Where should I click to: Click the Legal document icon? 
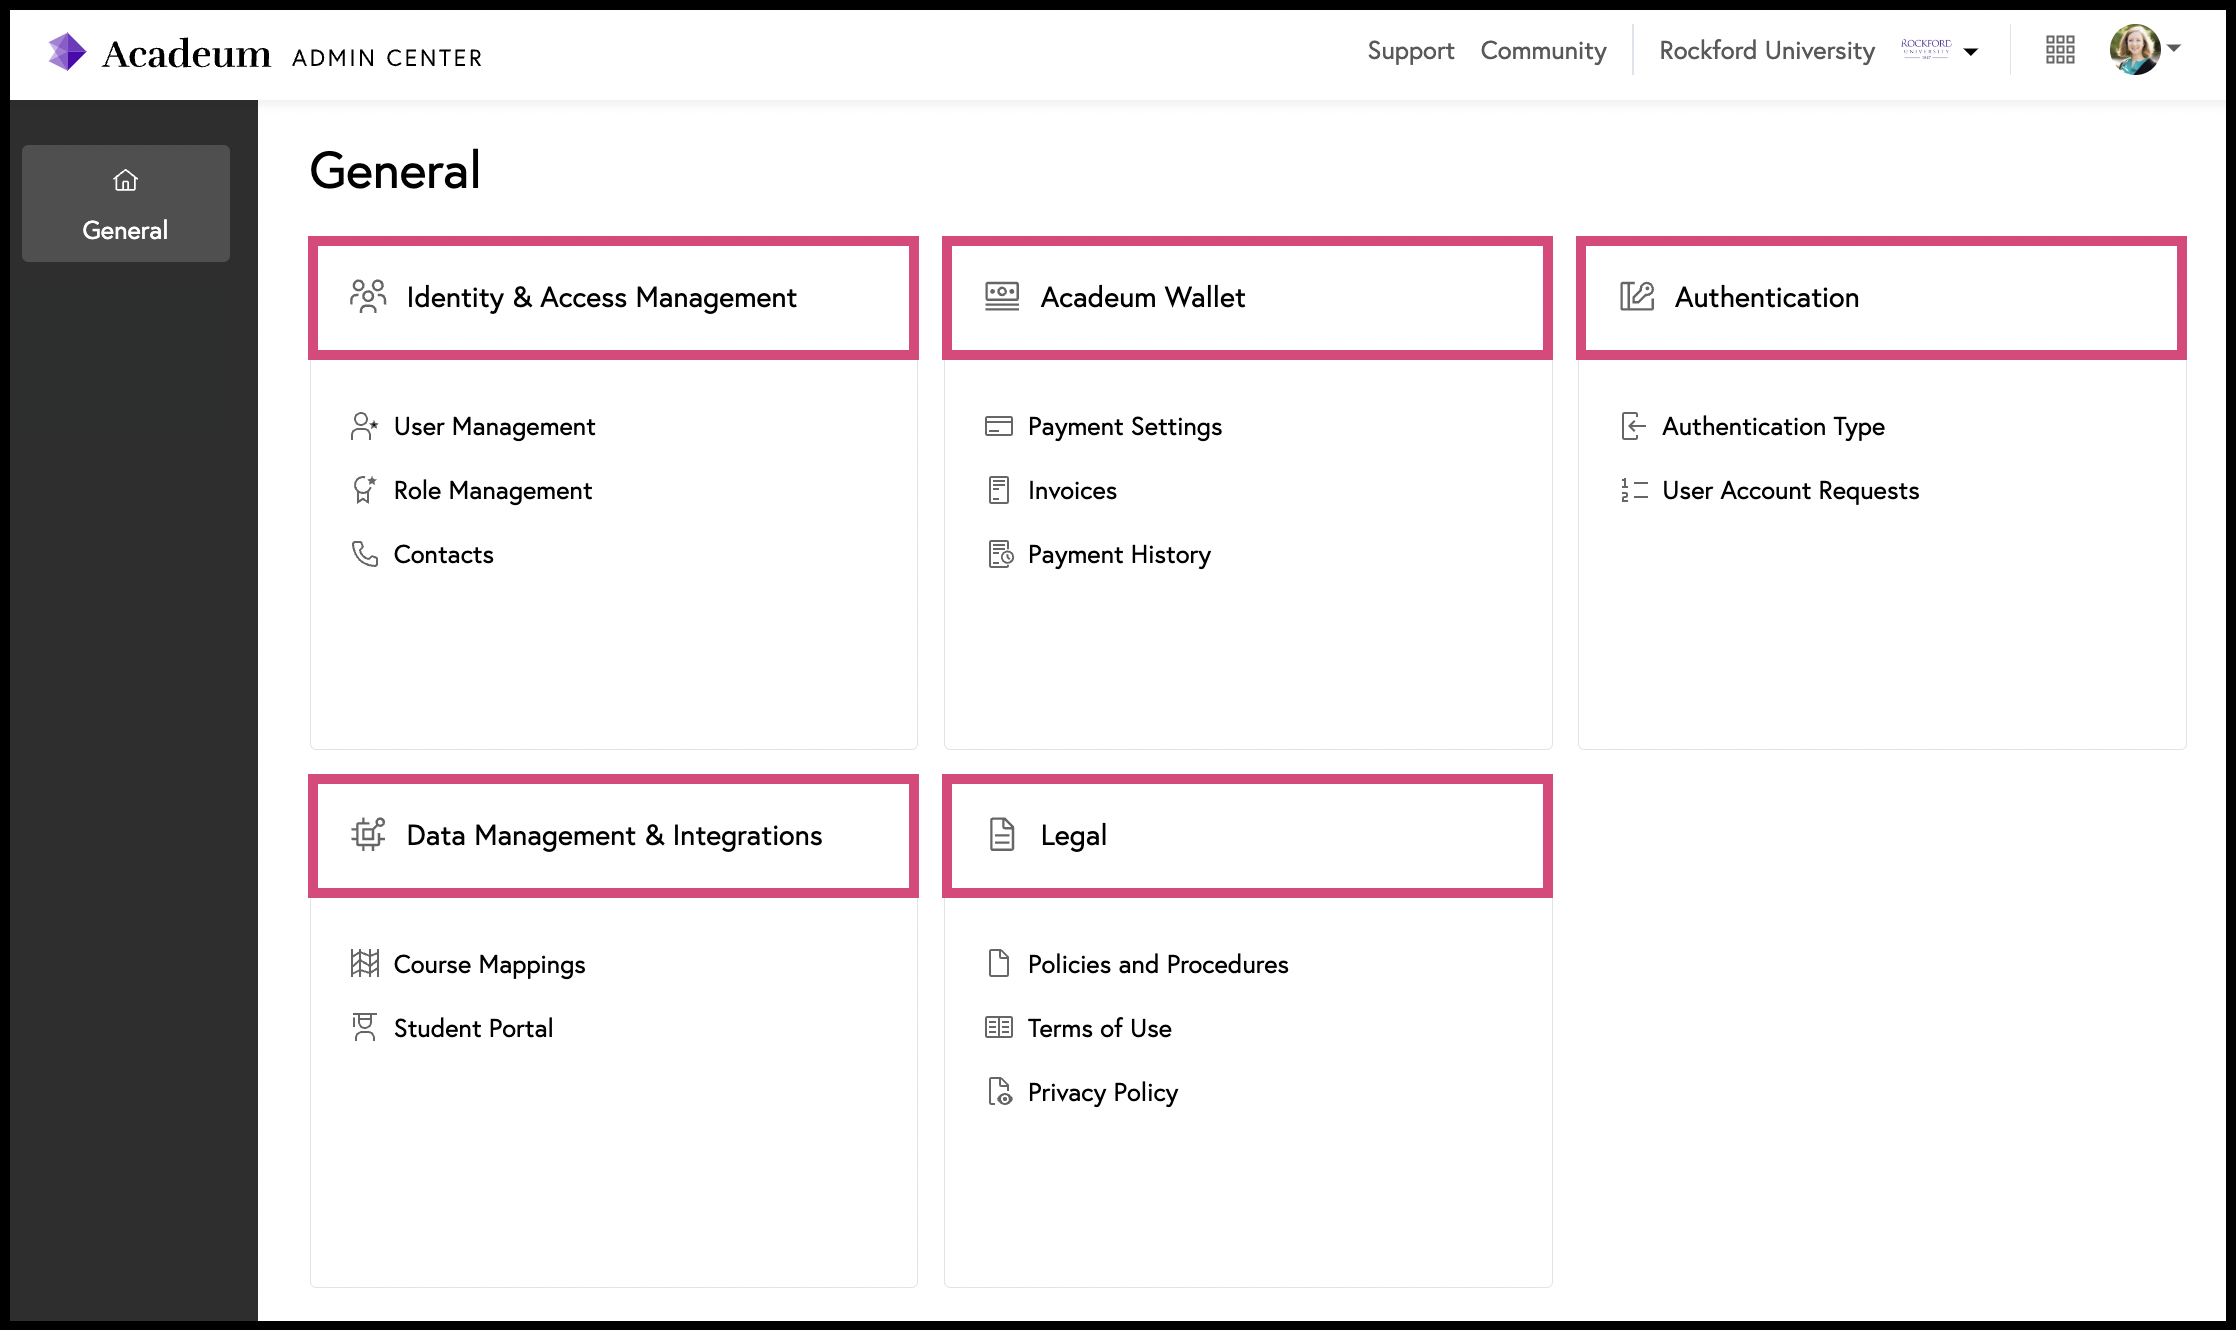[1002, 835]
